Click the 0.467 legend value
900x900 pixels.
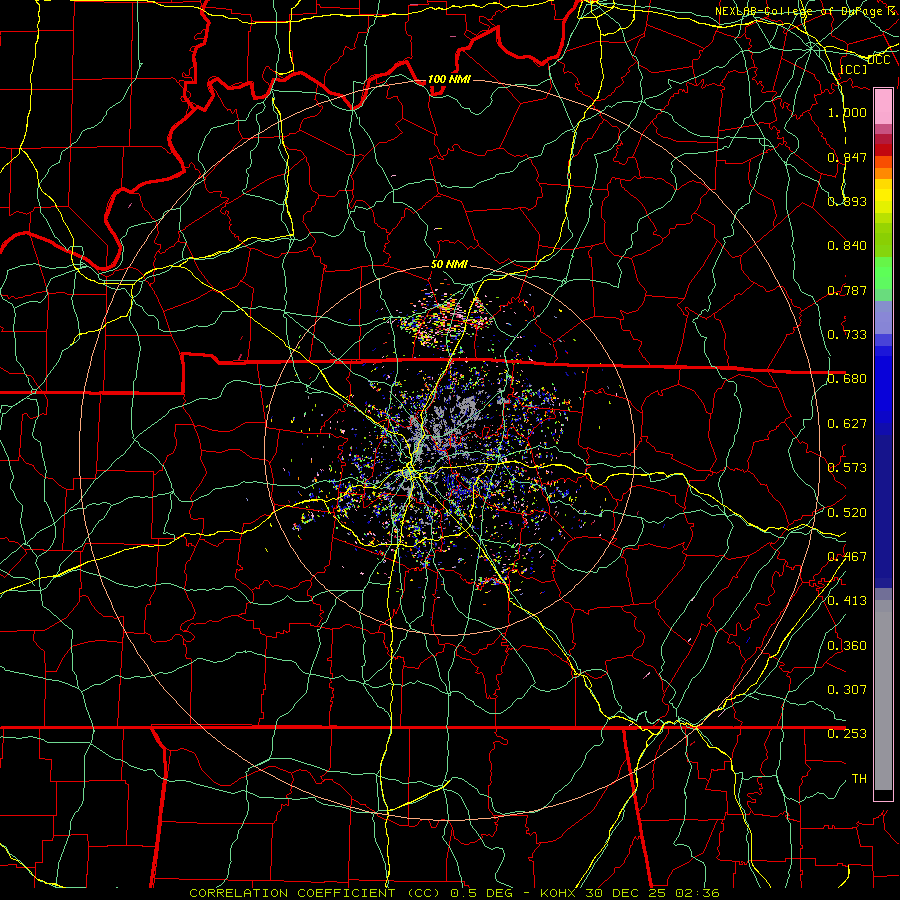[847, 557]
